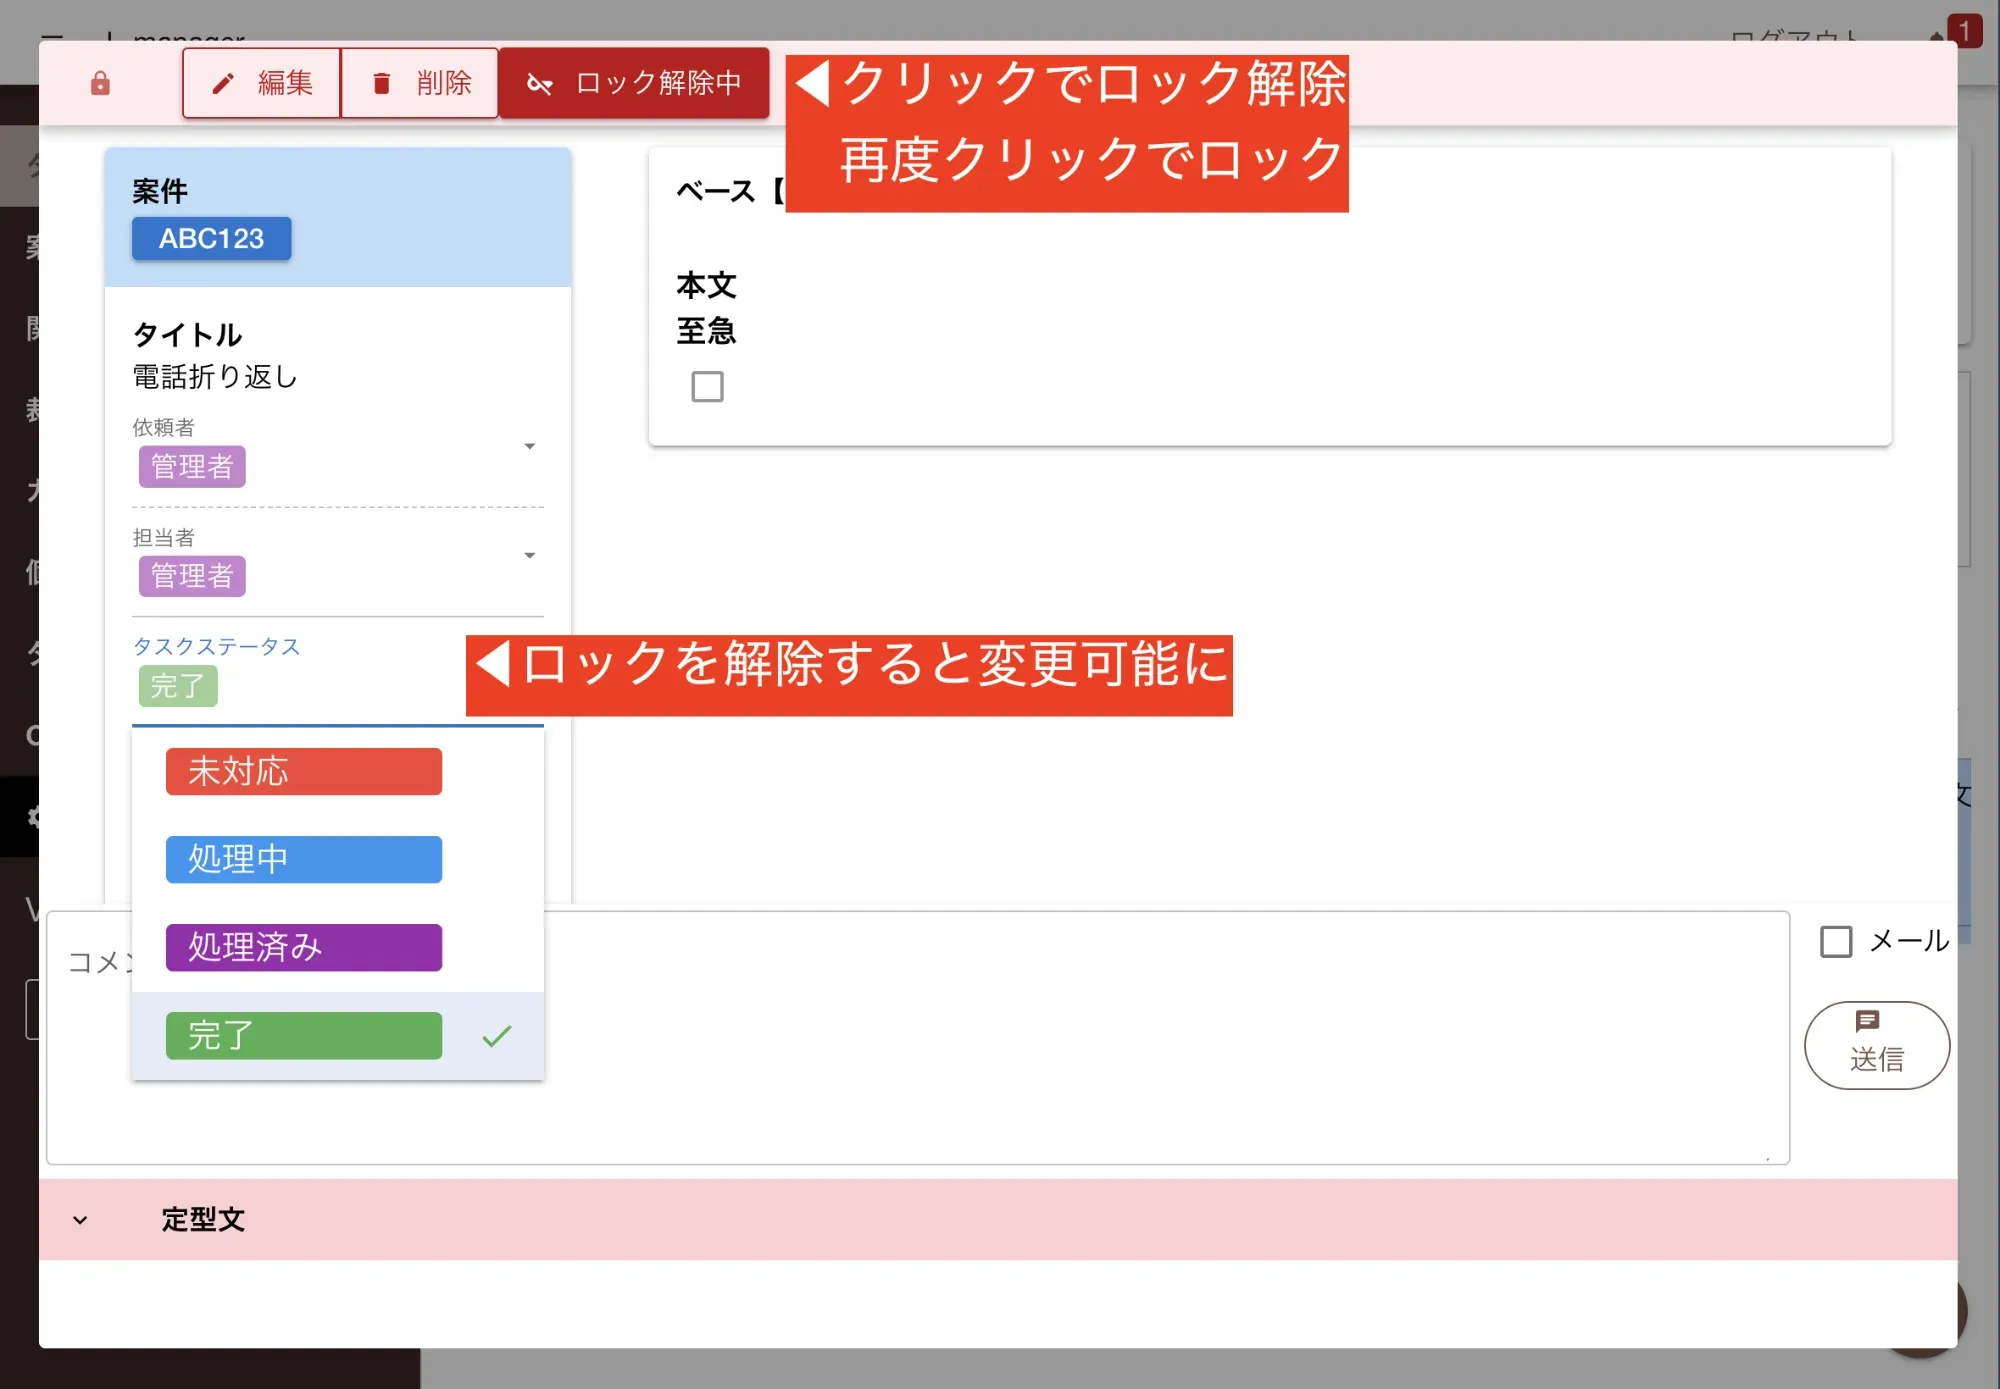Image resolution: width=2000 pixels, height=1389 pixels.
Task: Click the pencil icon on the 編集 button
Action: (224, 84)
